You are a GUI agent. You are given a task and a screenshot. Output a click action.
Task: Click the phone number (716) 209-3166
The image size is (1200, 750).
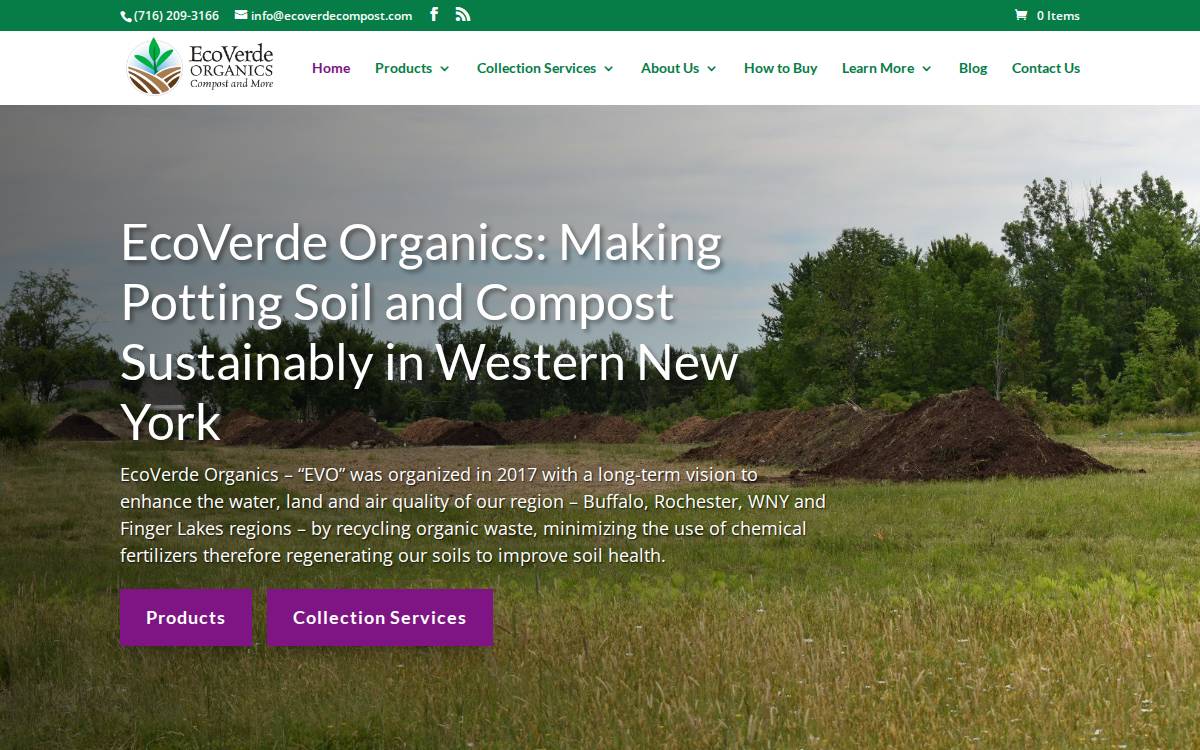point(176,15)
